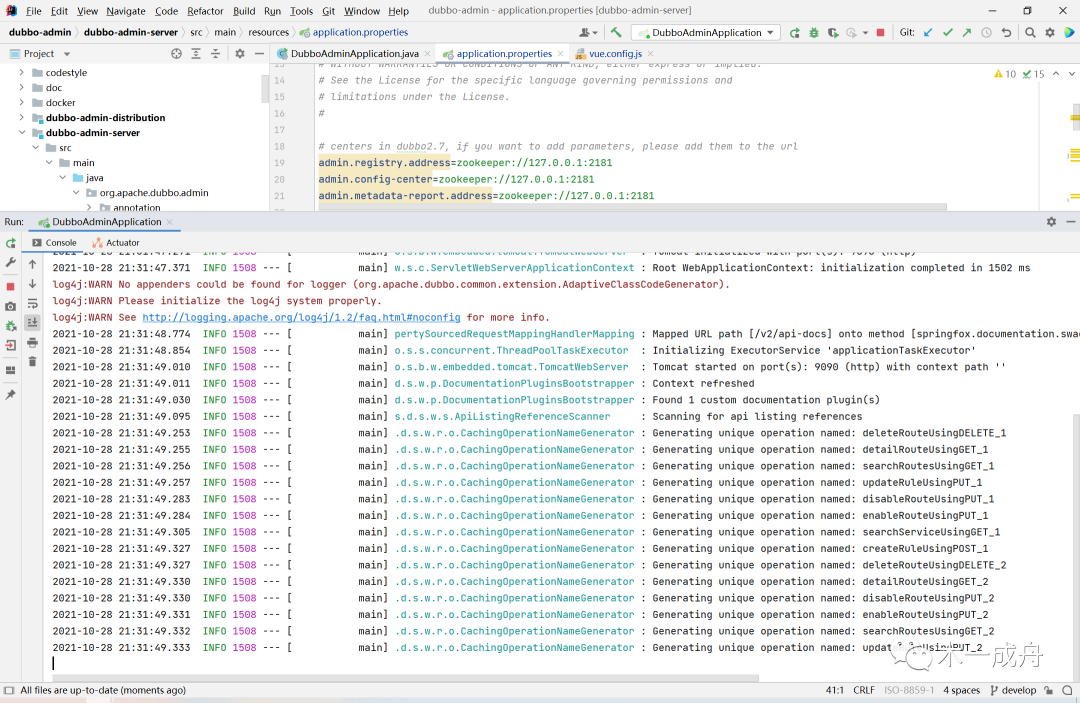Click the resources breadcrumb in the navigation bar
Viewport: 1080px width, 703px height.
269,32
